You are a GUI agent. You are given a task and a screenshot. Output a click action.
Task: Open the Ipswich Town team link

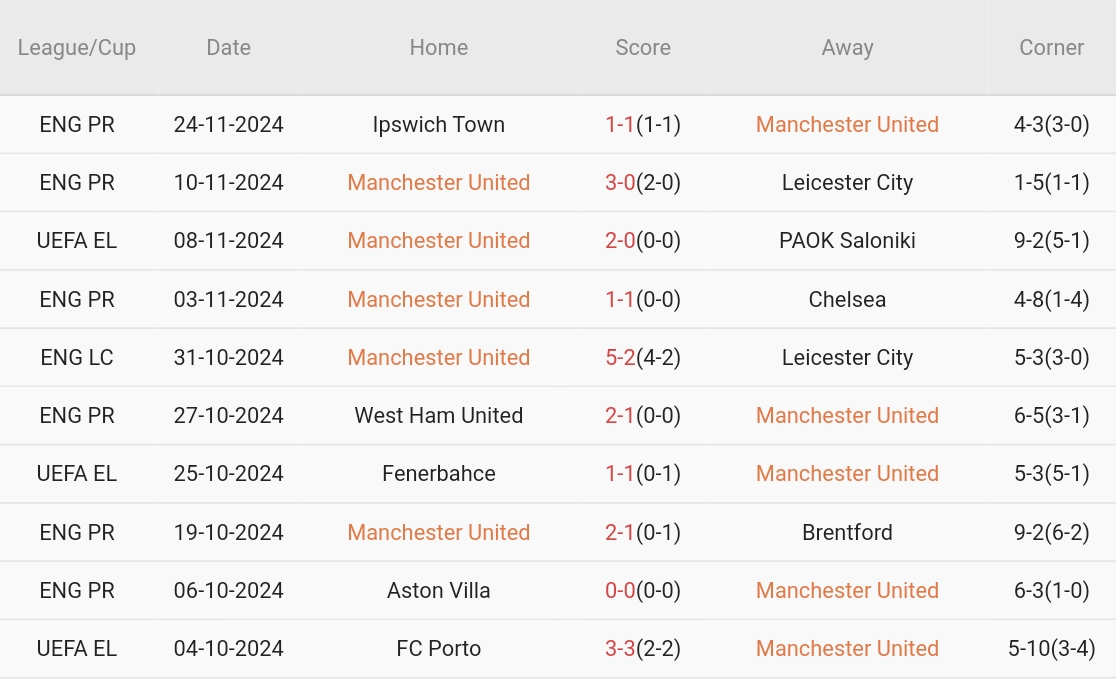click(438, 125)
